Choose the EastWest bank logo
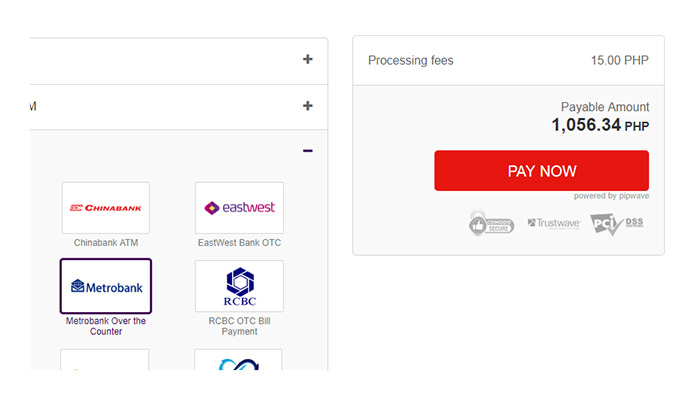 tap(239, 208)
